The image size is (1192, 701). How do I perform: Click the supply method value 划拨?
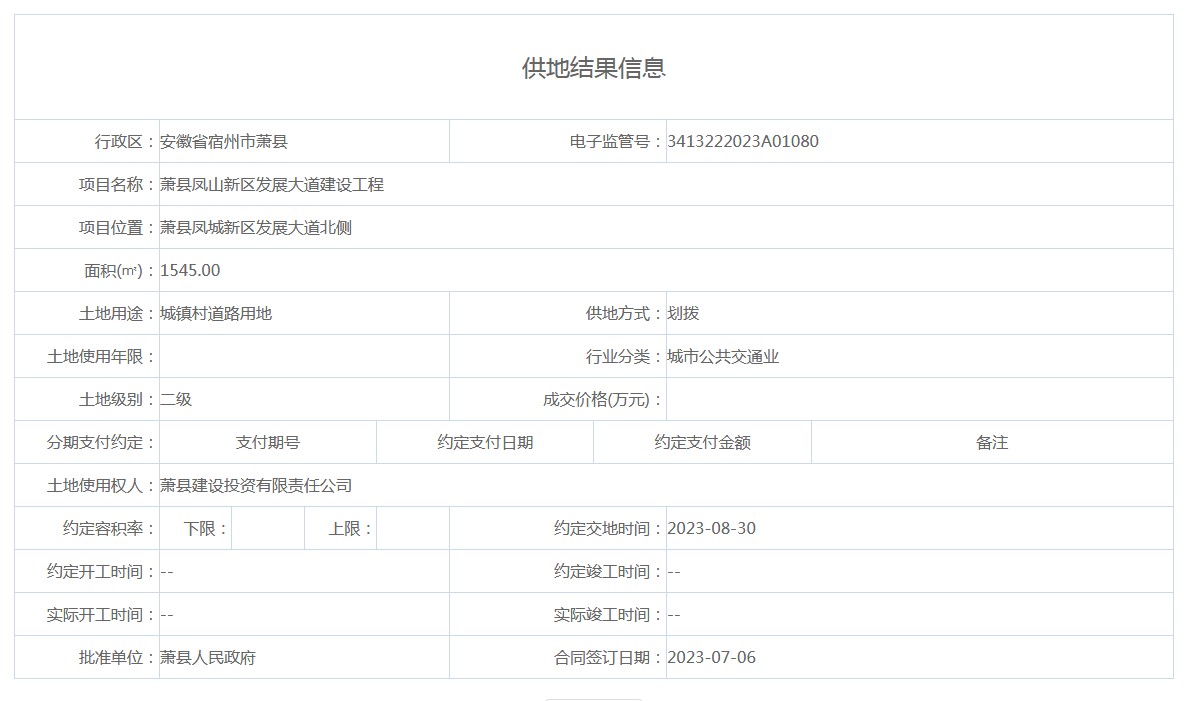[683, 314]
